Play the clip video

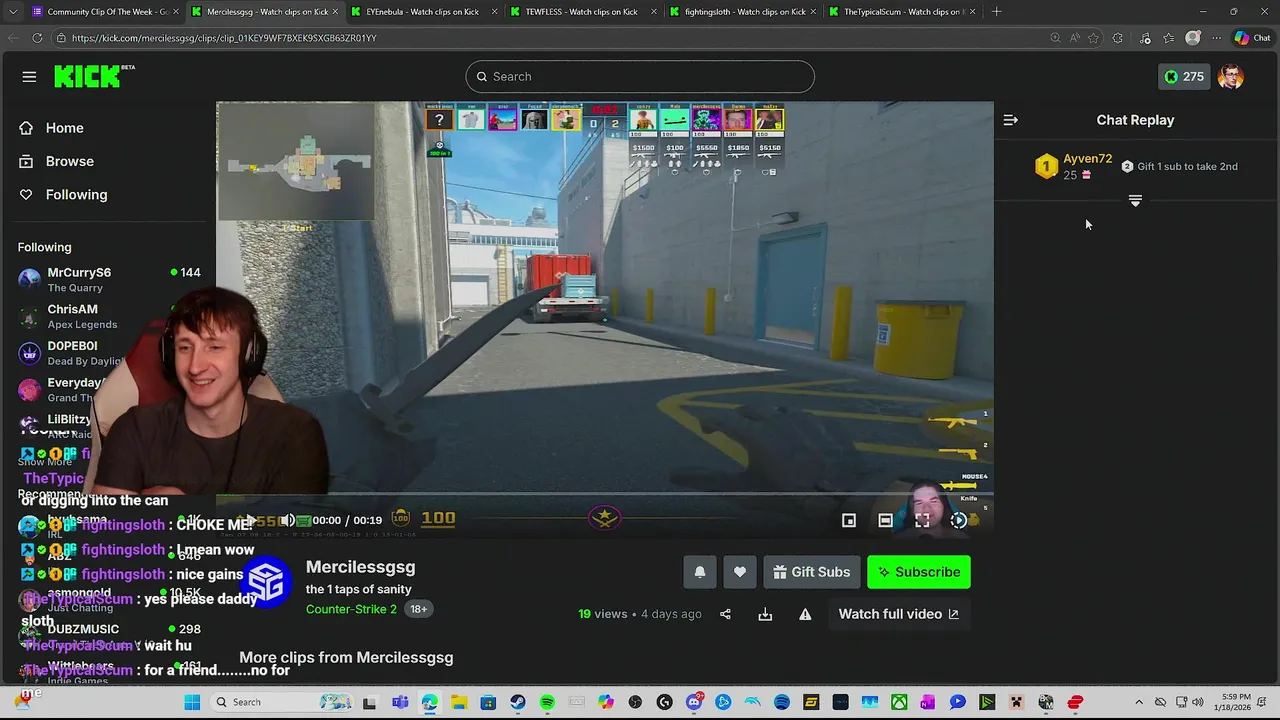(252, 520)
